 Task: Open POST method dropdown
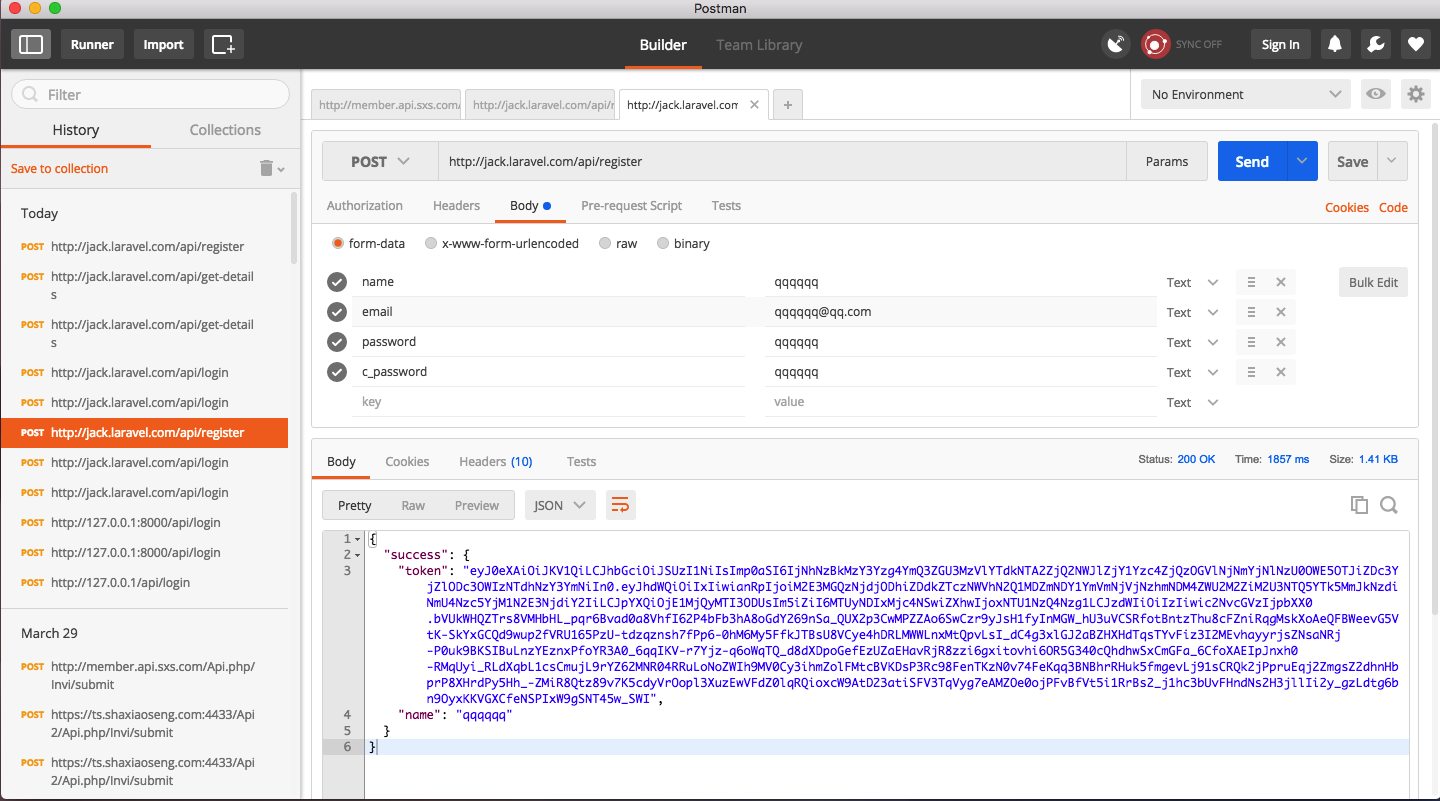[380, 161]
